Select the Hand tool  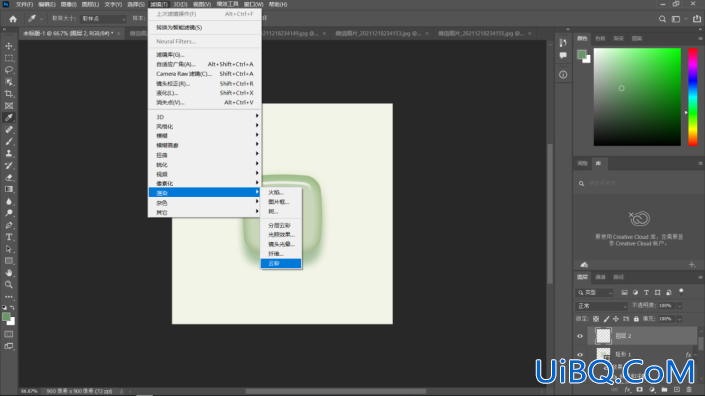pyautogui.click(x=9, y=273)
